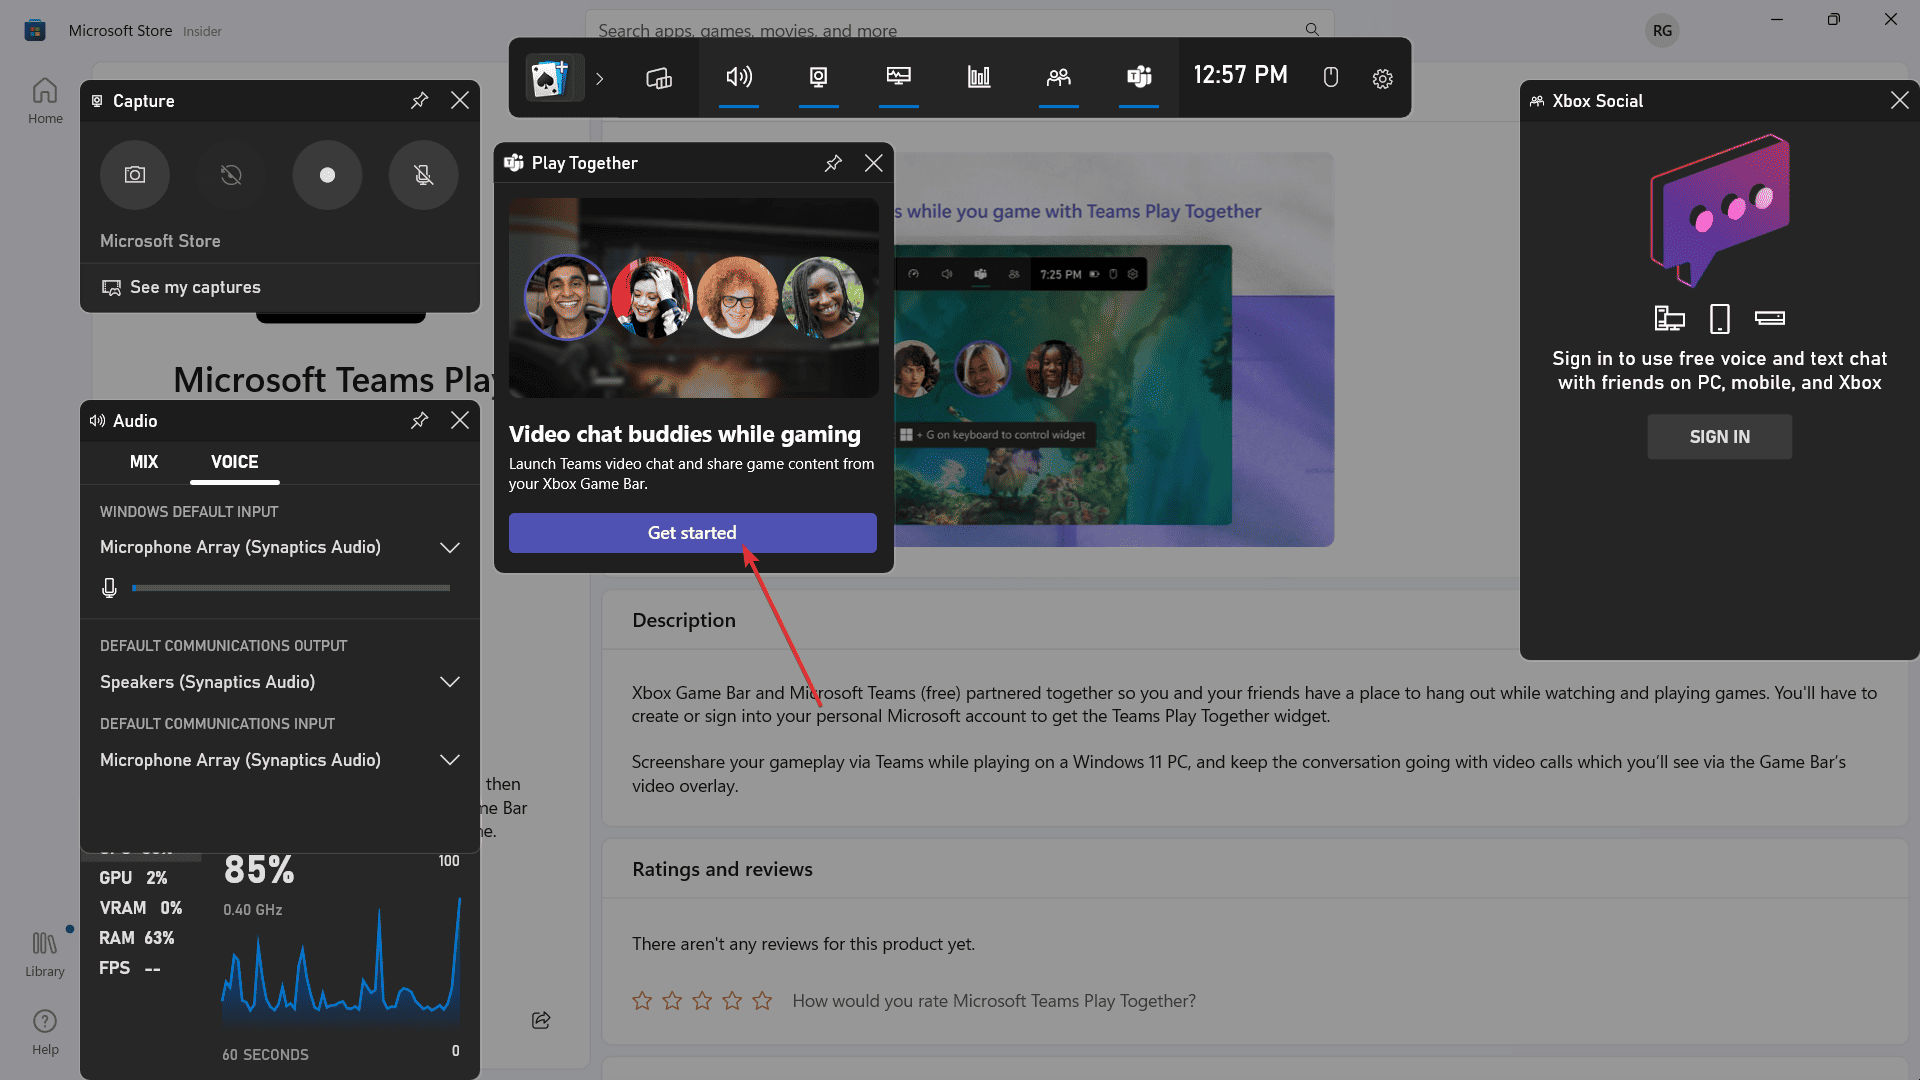This screenshot has height=1080, width=1920.
Task: Click the friends/social widget icon
Action: pos(1058,76)
